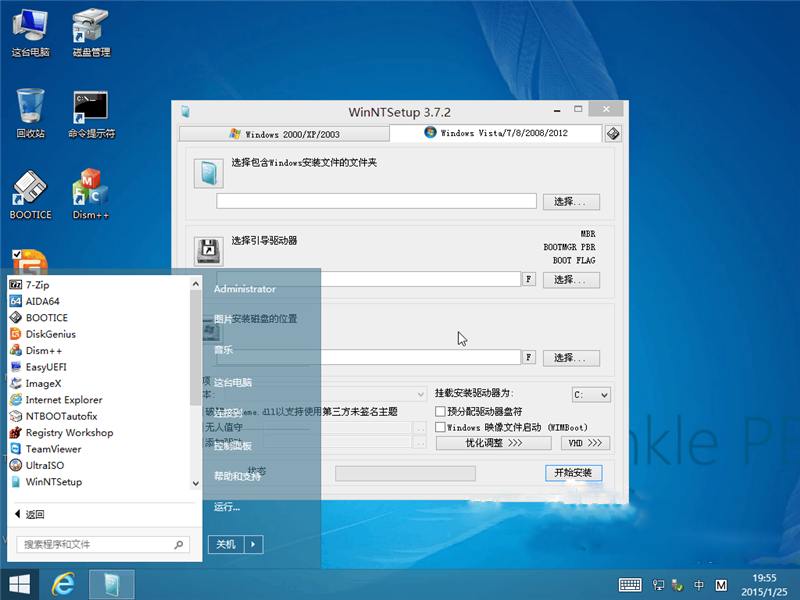Start Registry Workshop from the menu
Screen dimensions: 800x600
68,433
